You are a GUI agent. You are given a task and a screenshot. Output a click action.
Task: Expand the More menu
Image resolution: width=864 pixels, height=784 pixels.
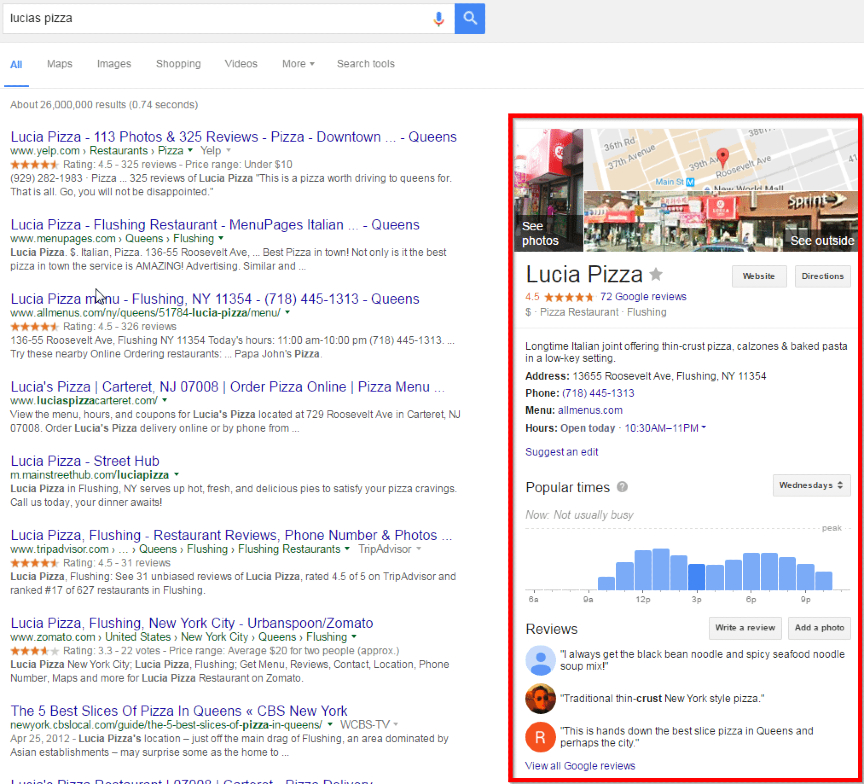pos(298,64)
